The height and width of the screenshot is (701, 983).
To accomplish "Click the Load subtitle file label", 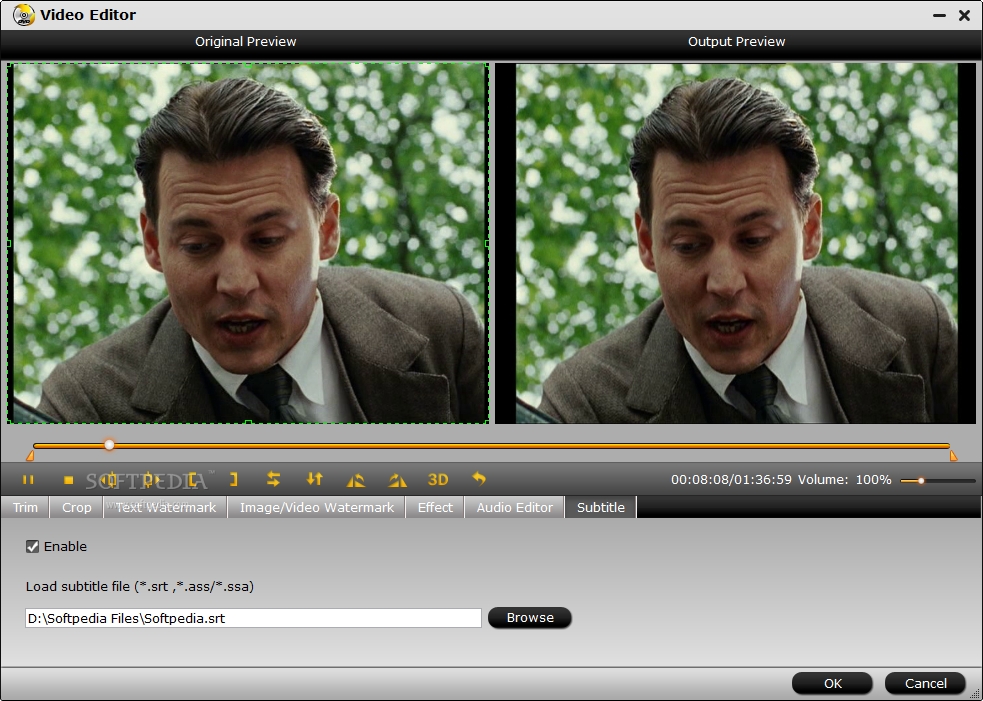I will click(x=140, y=587).
